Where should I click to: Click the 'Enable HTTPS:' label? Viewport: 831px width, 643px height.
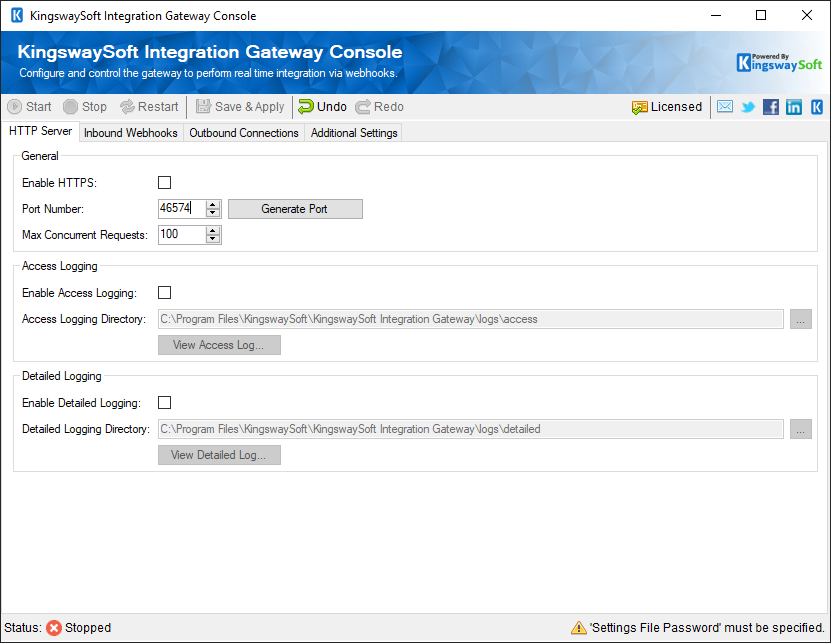coord(59,183)
